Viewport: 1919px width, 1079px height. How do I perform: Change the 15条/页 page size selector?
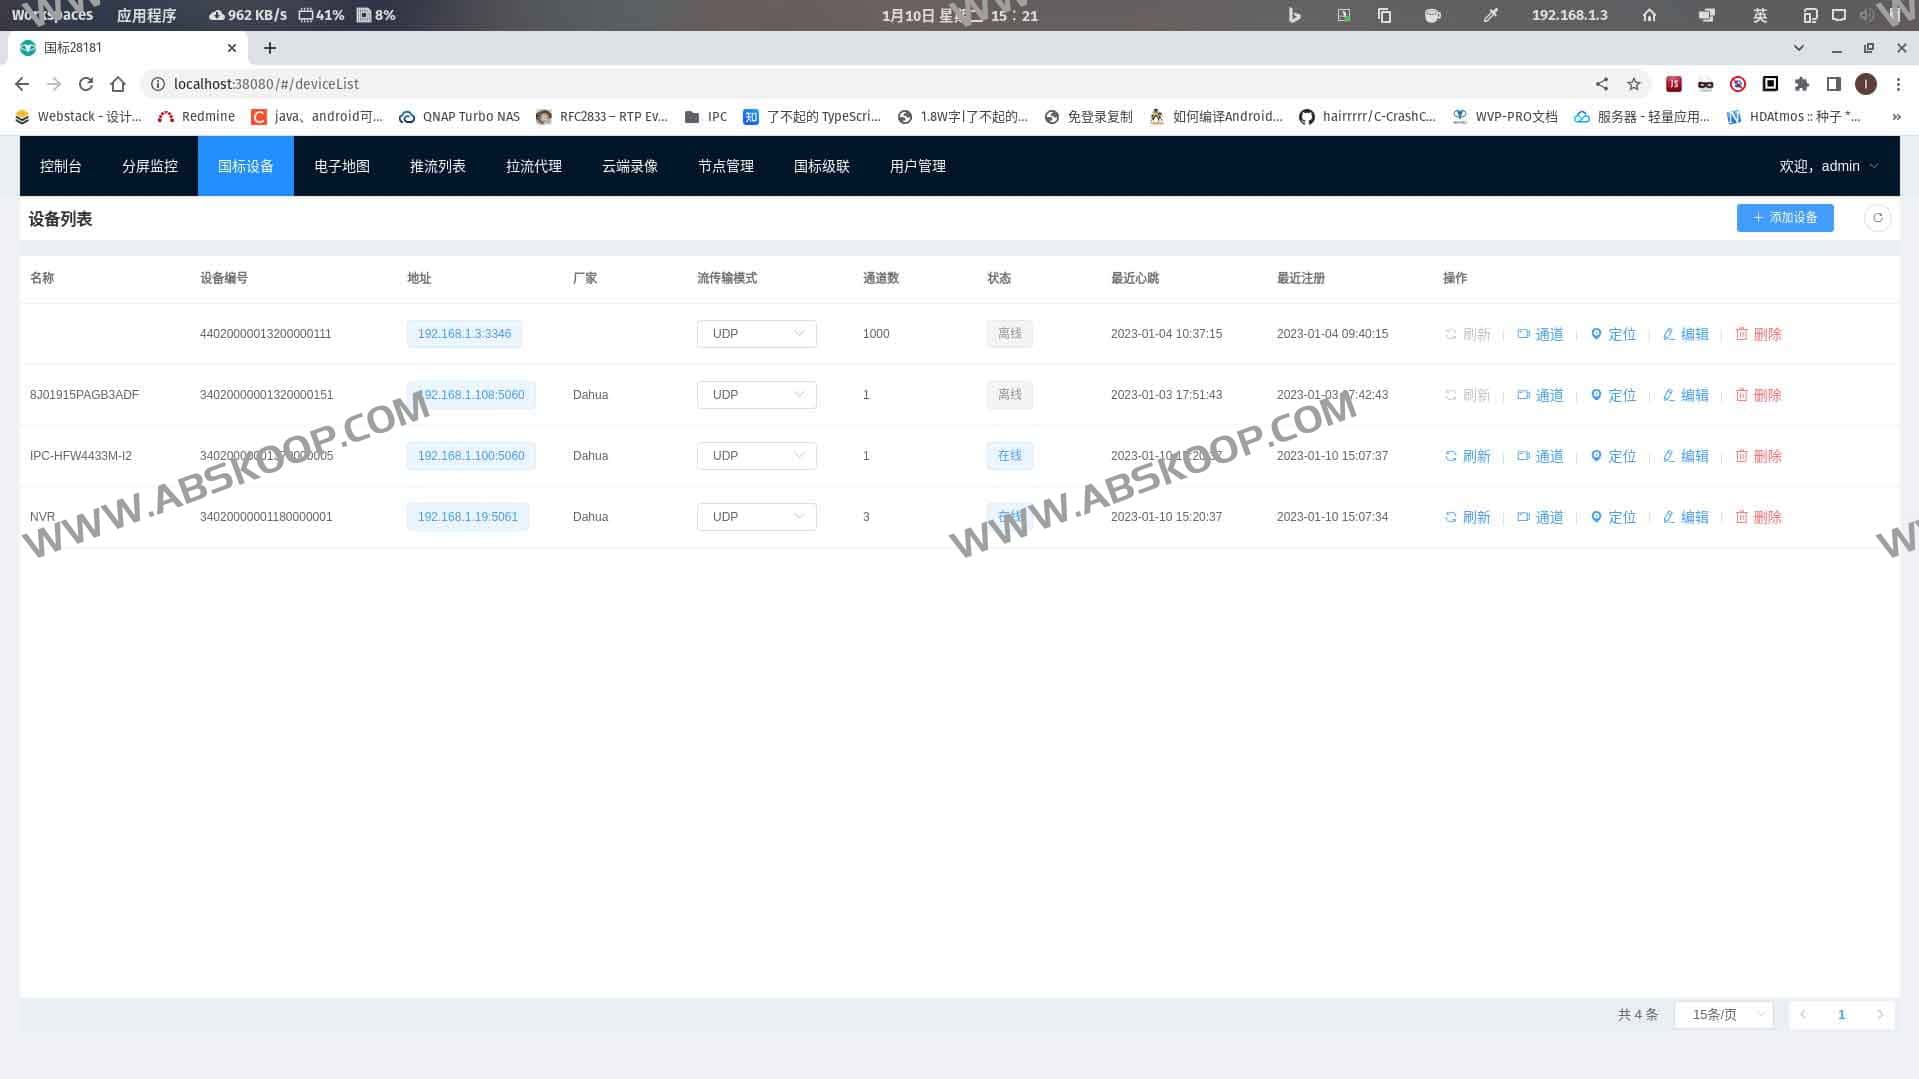1724,1014
